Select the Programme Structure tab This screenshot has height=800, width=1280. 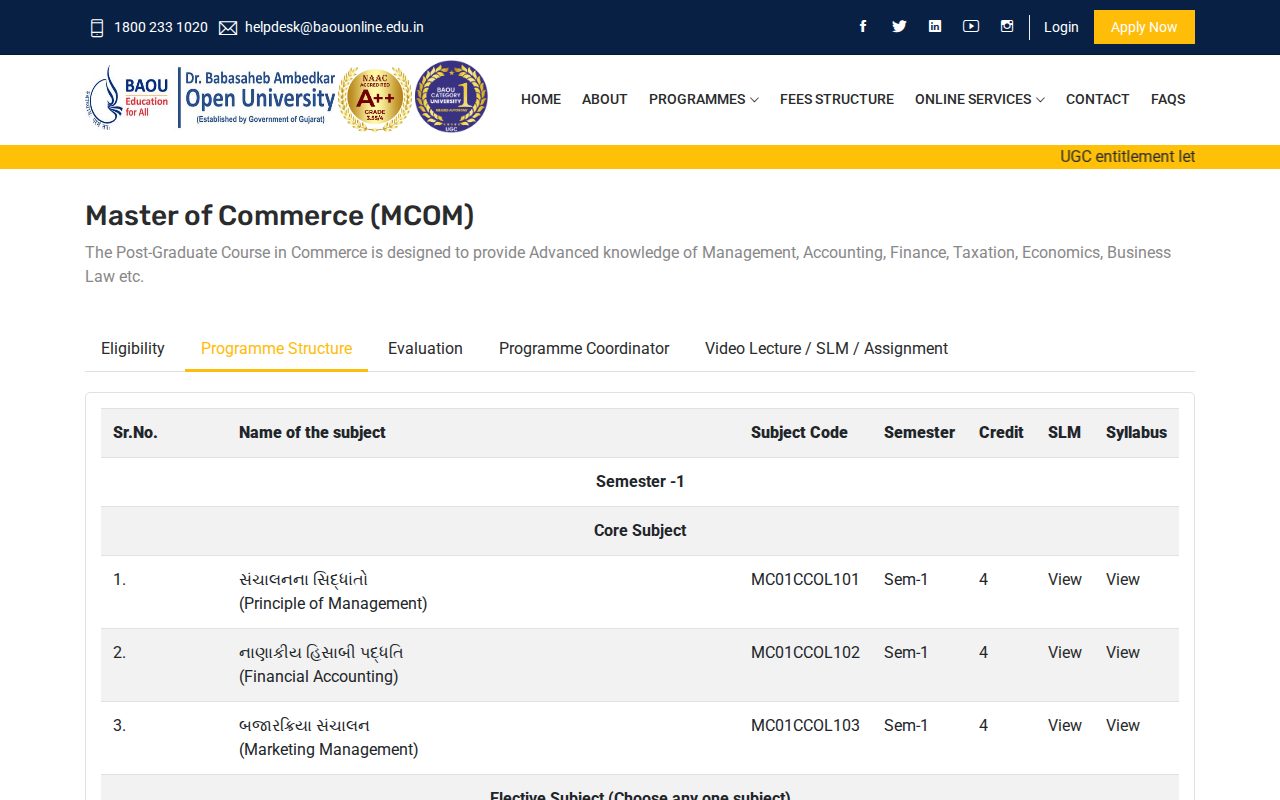[277, 349]
